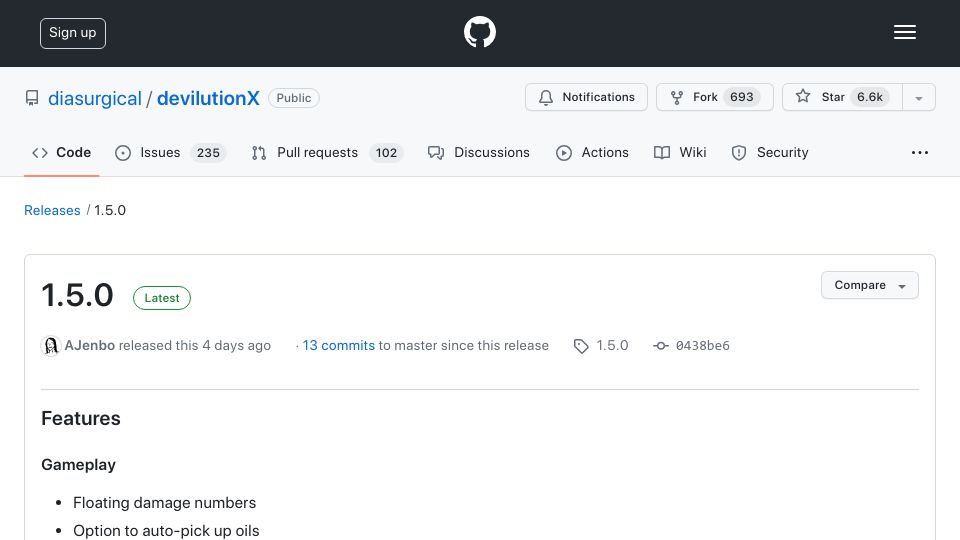
Task: Click the Wiki book icon
Action: tap(662, 153)
